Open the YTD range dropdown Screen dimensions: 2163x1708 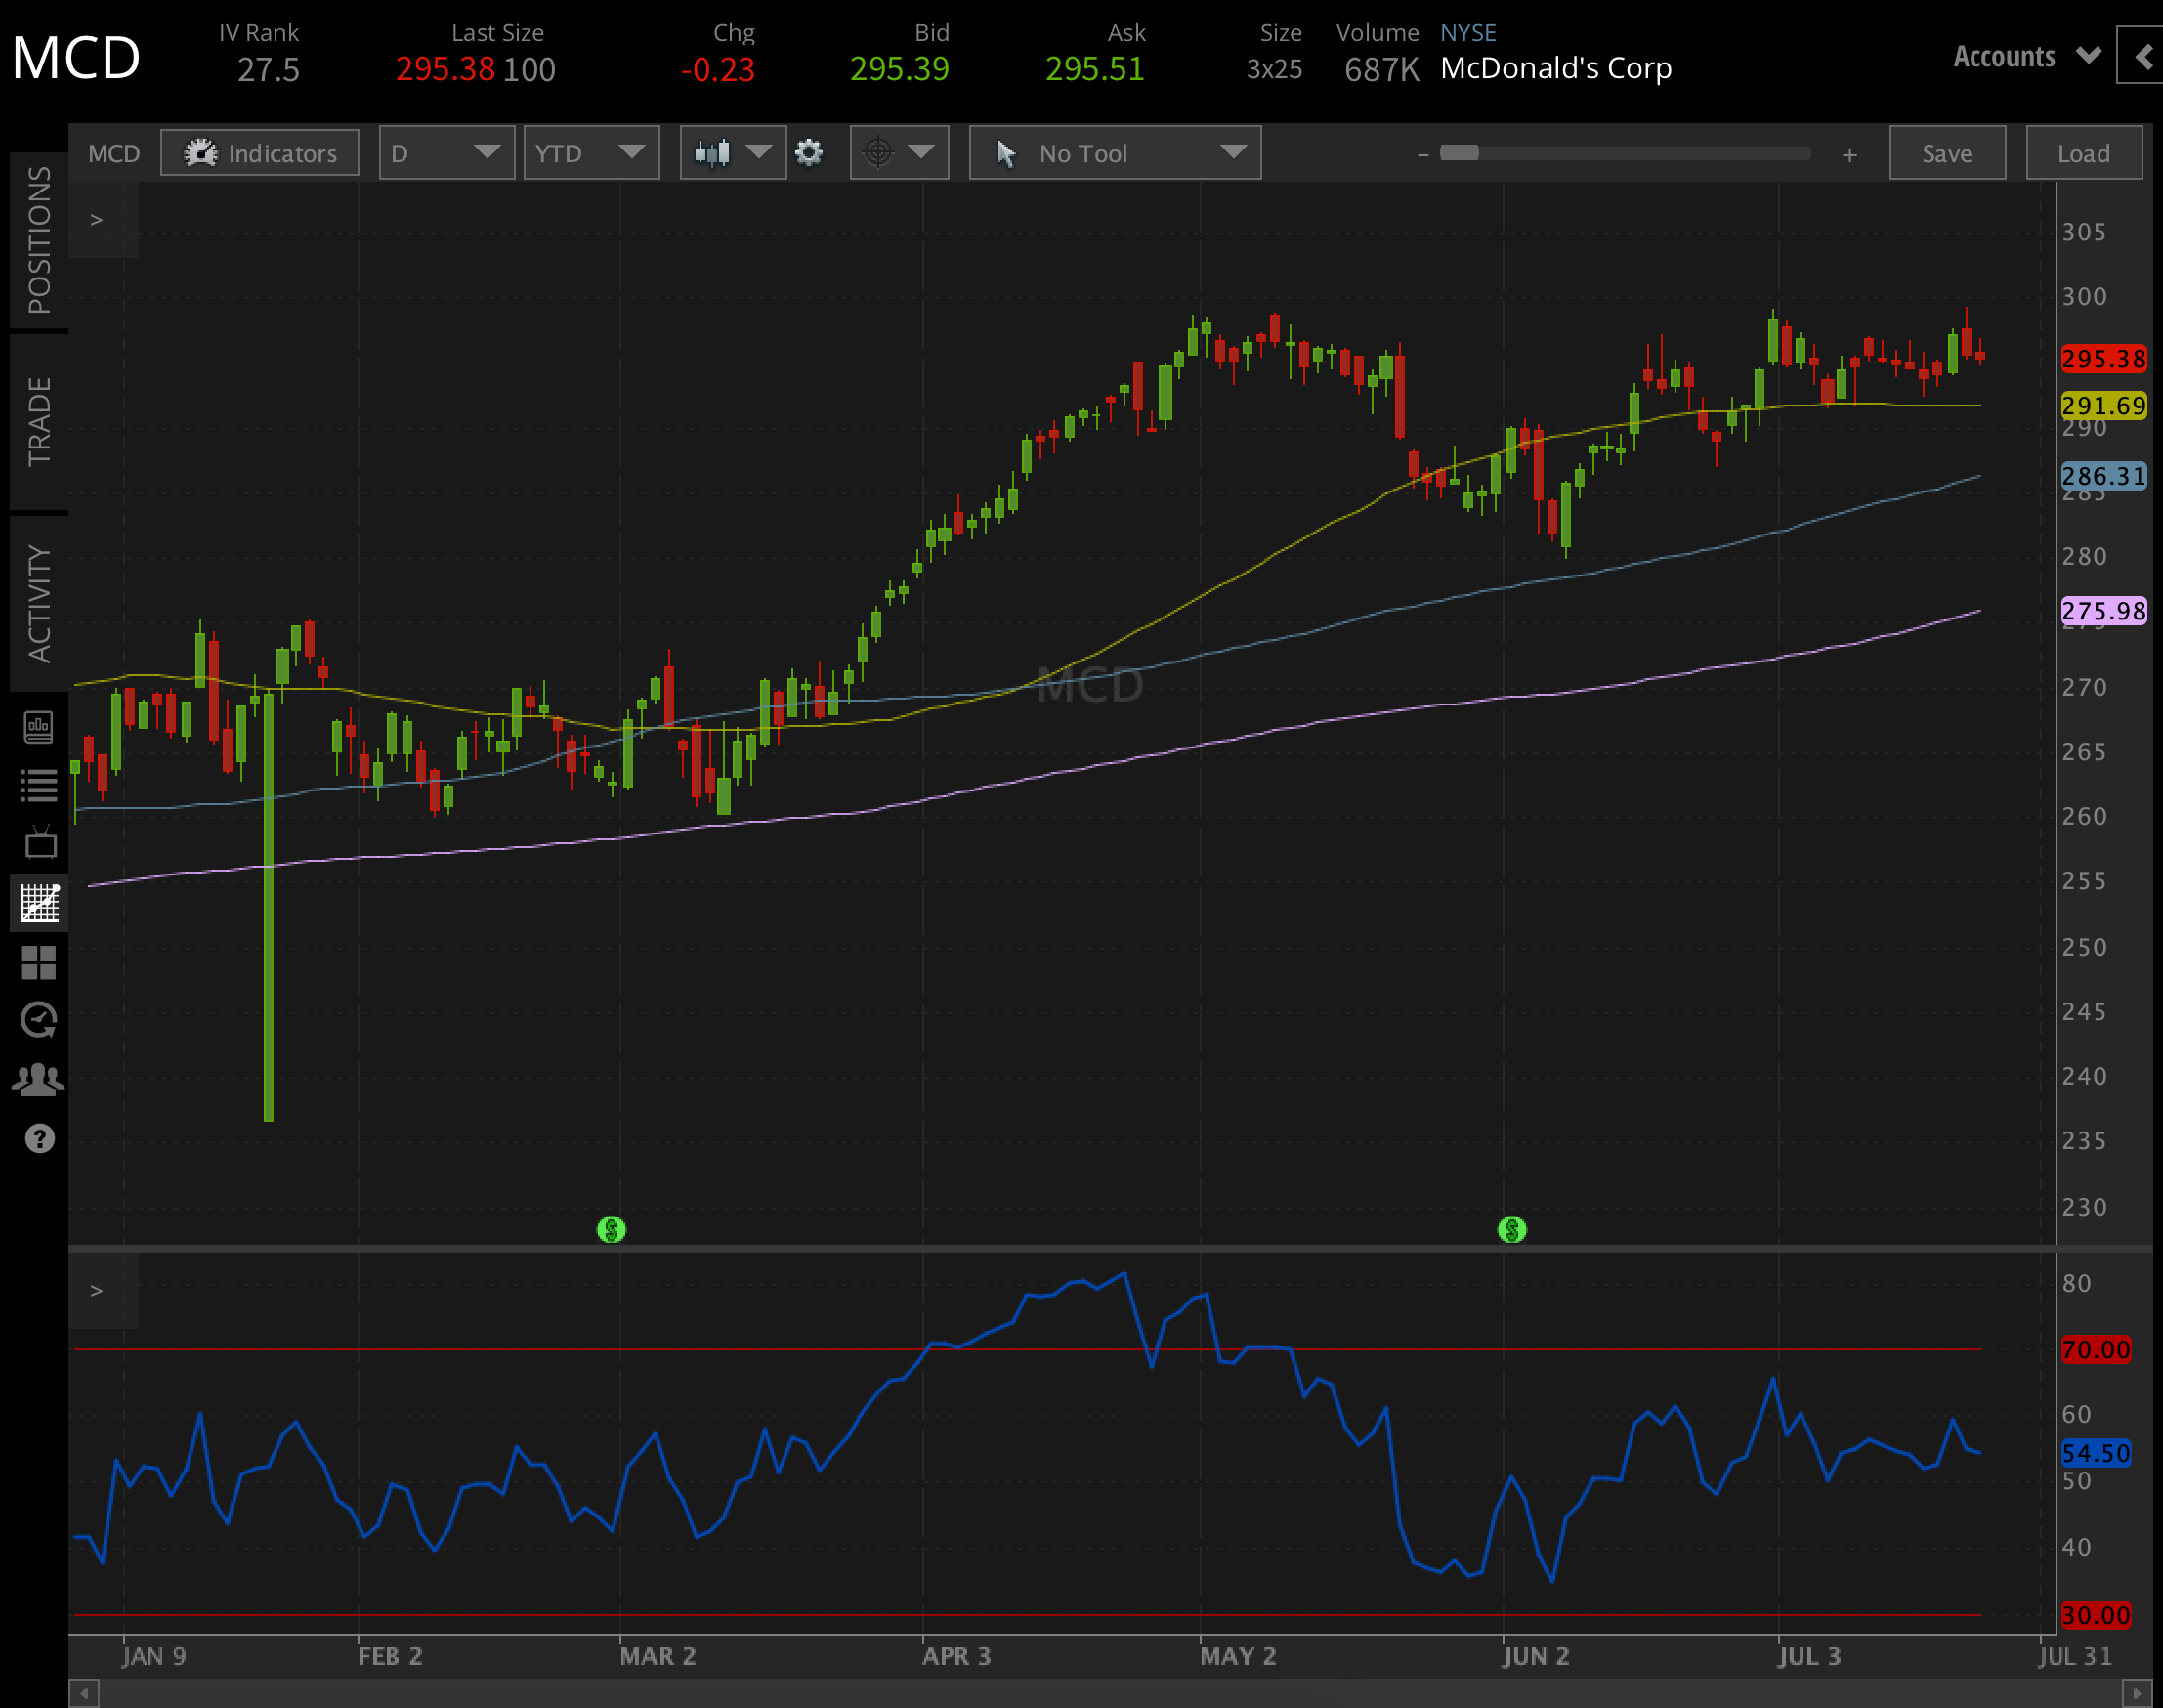coord(591,152)
